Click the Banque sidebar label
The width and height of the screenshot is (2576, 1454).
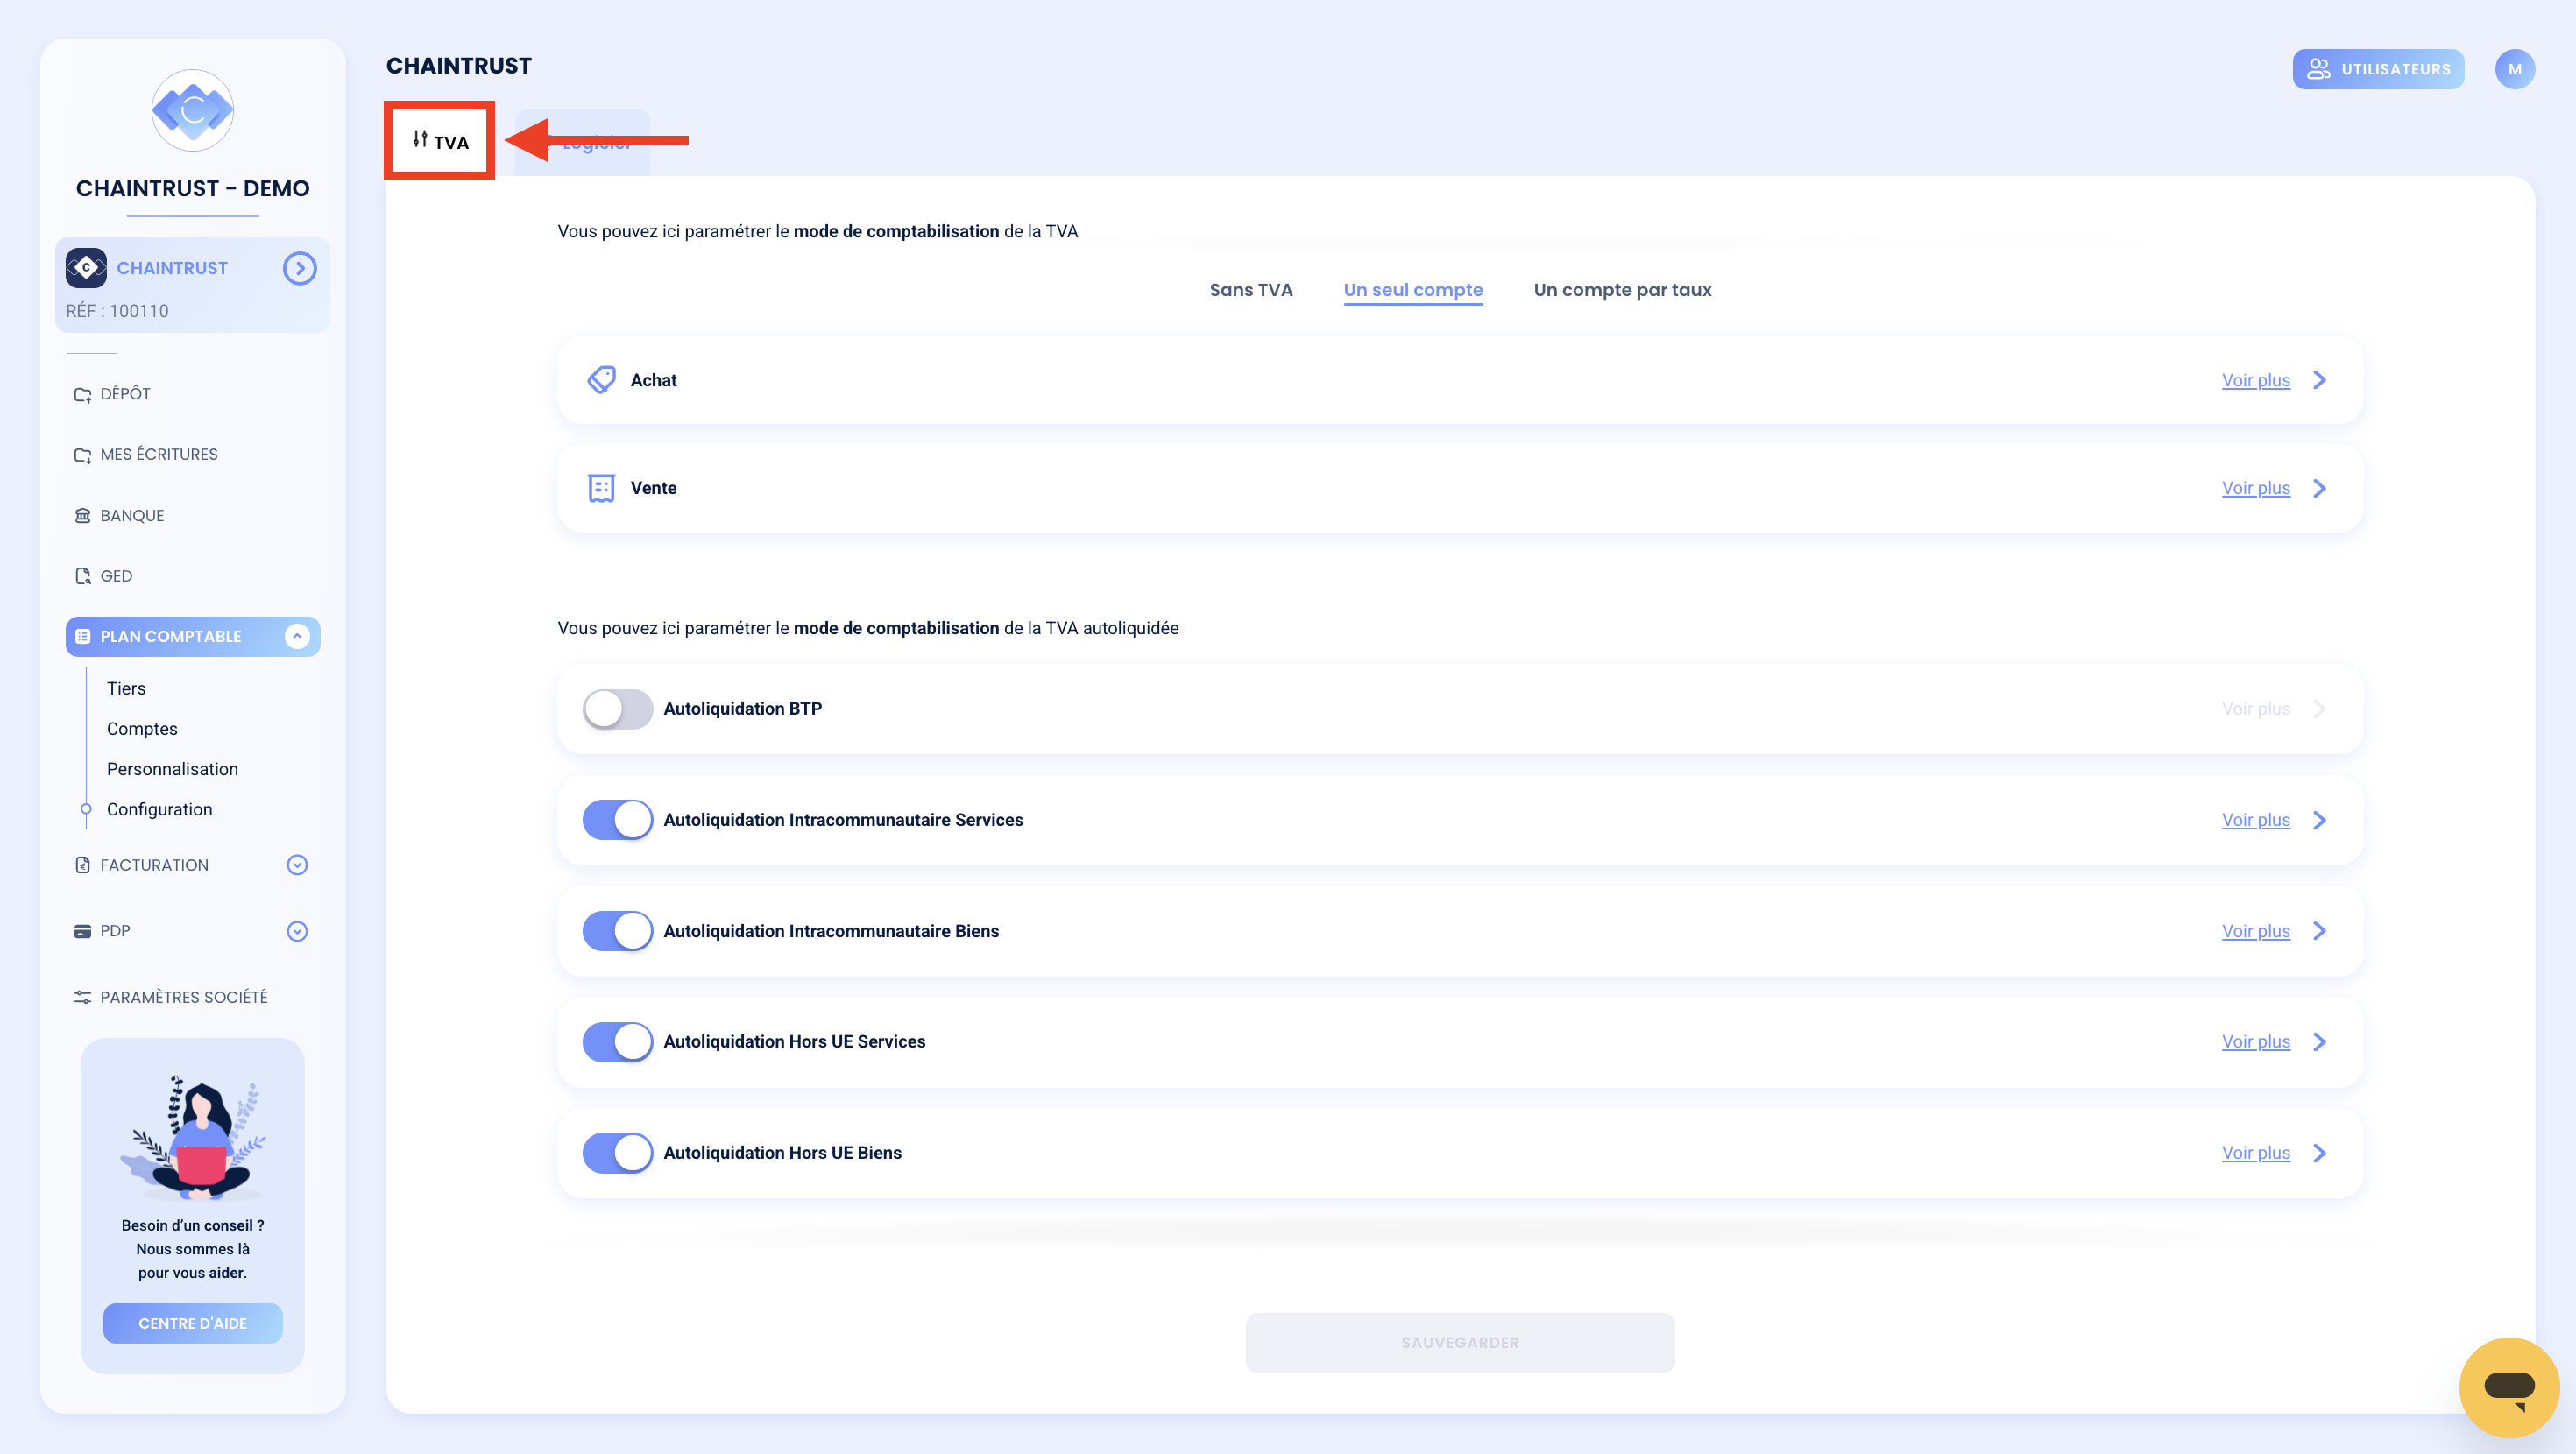132,516
